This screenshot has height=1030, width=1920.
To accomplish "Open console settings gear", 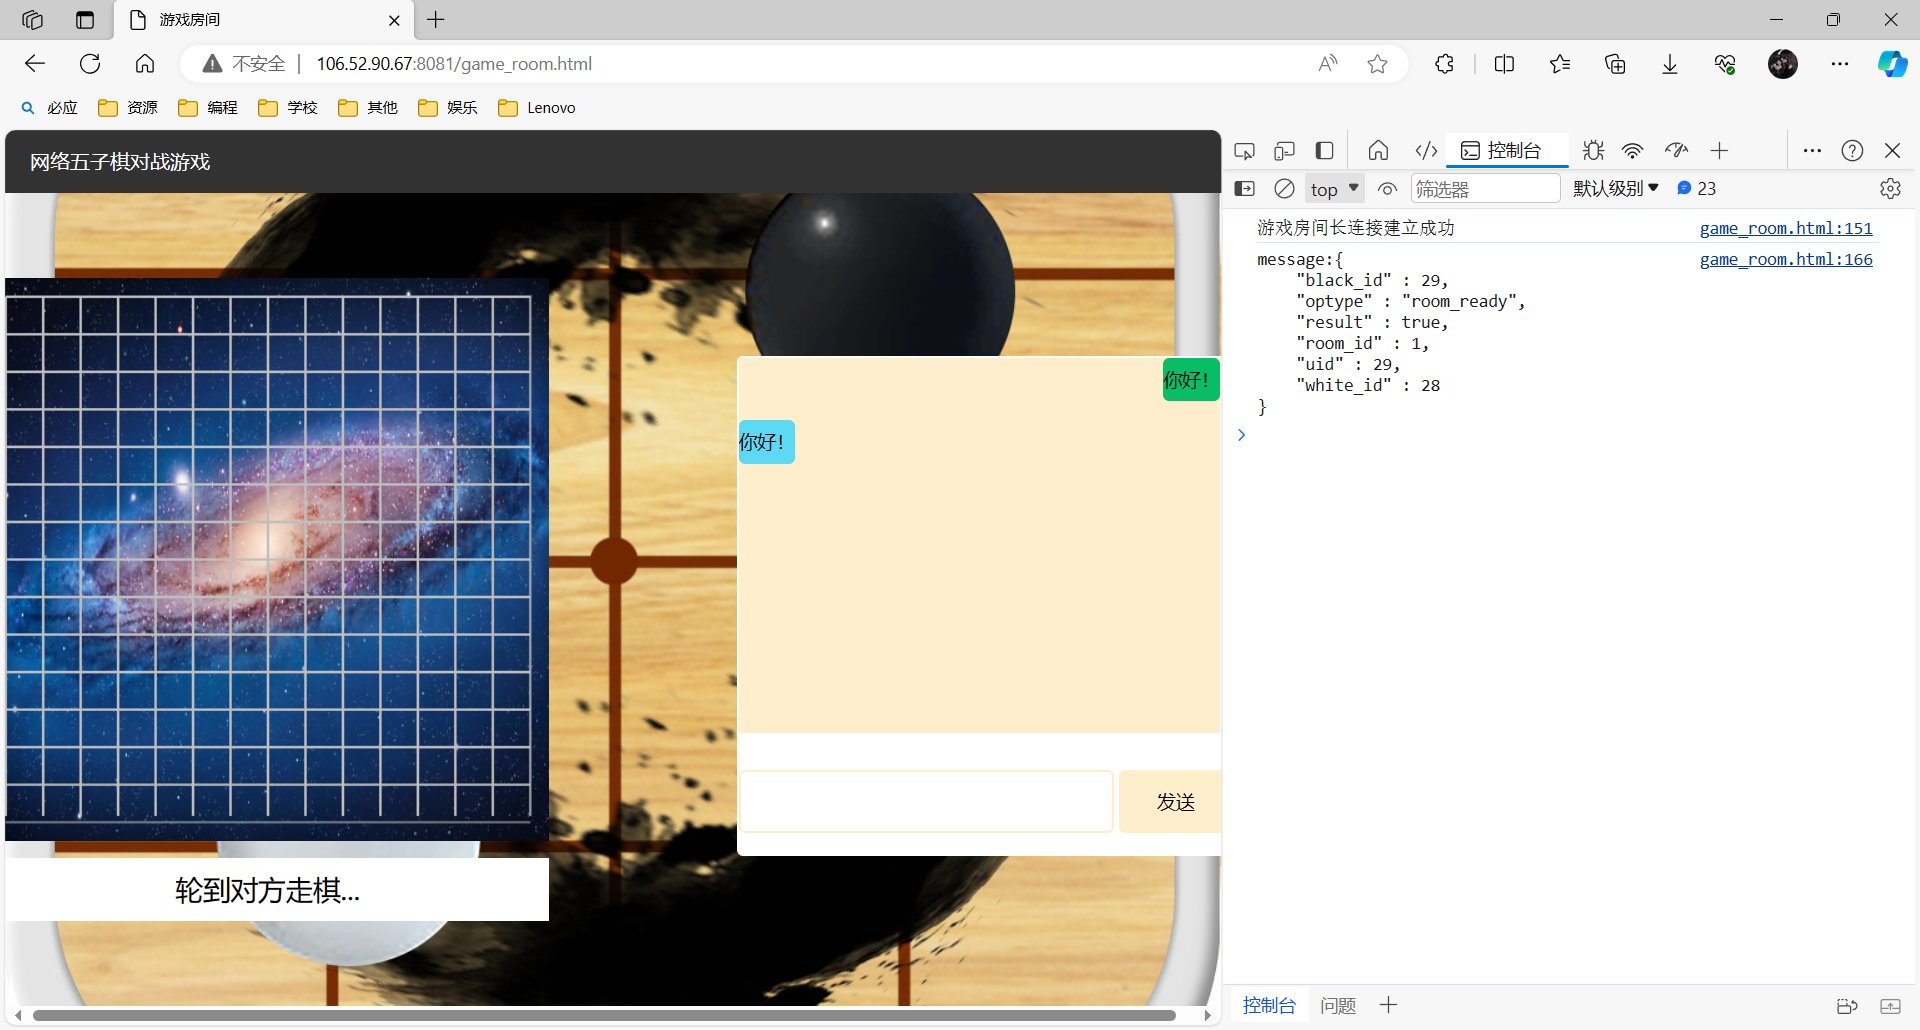I will [x=1890, y=189].
